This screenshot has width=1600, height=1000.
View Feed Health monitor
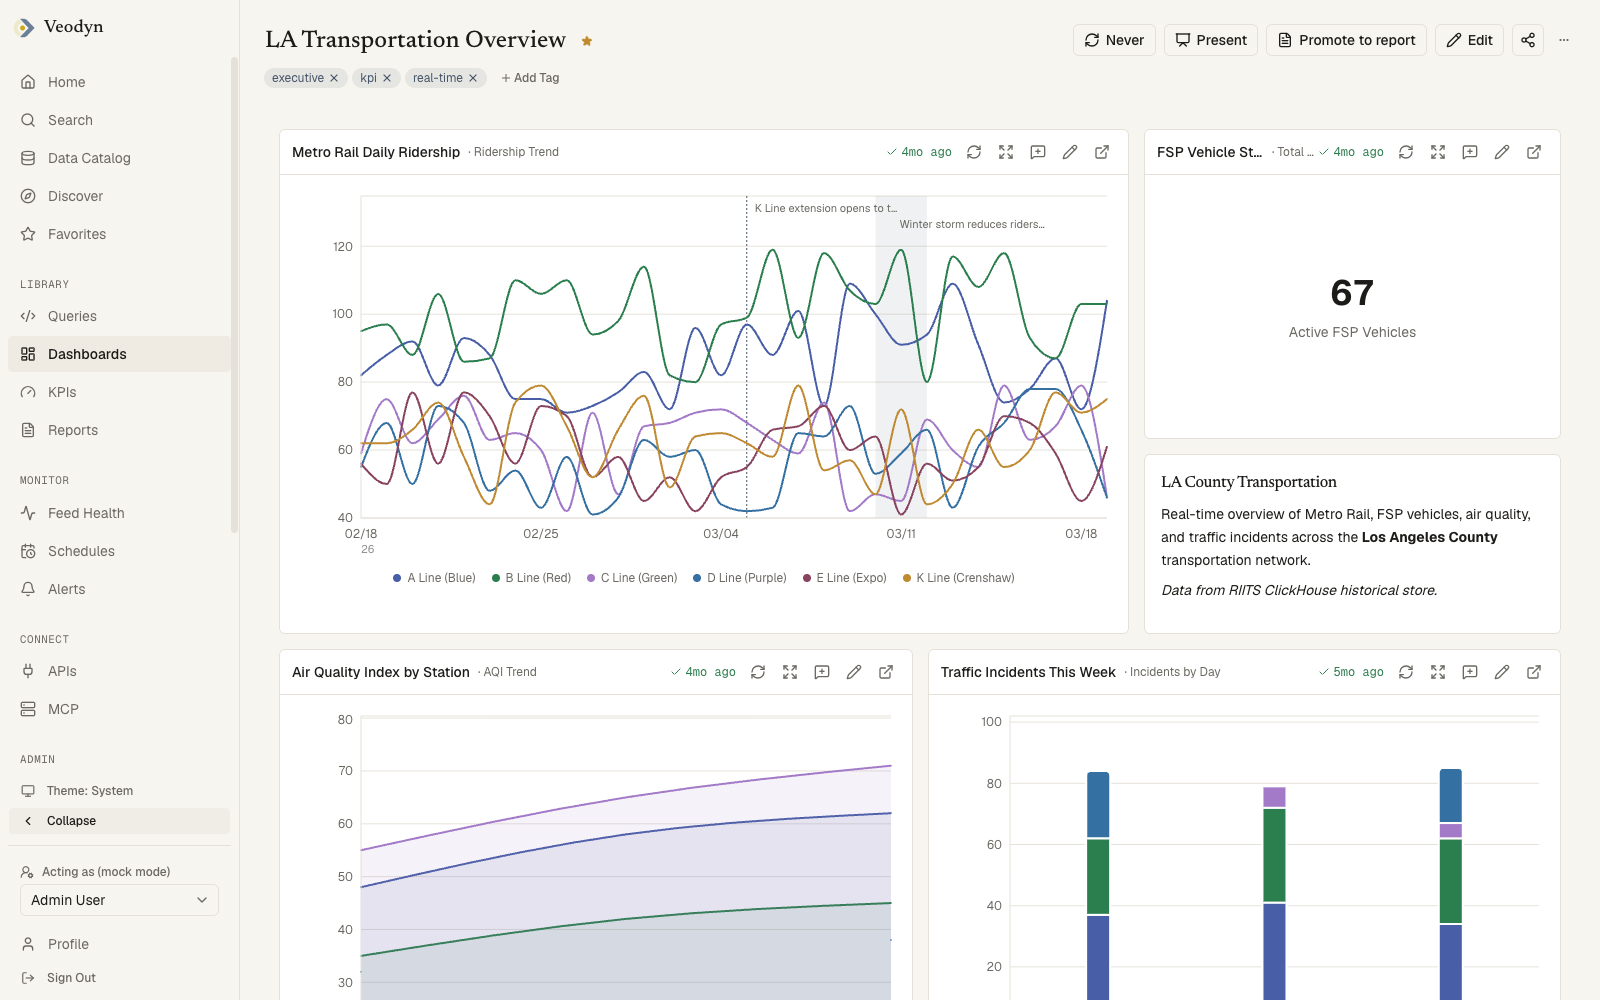pyautogui.click(x=119, y=513)
